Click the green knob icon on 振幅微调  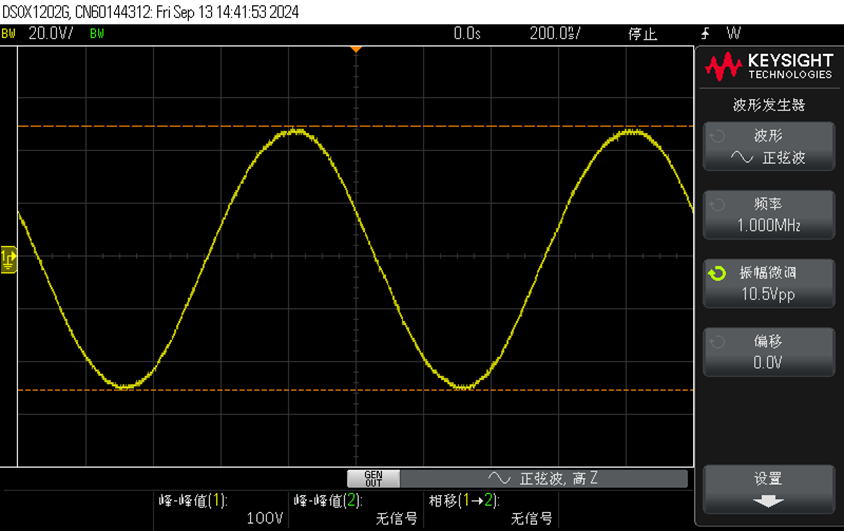(717, 273)
